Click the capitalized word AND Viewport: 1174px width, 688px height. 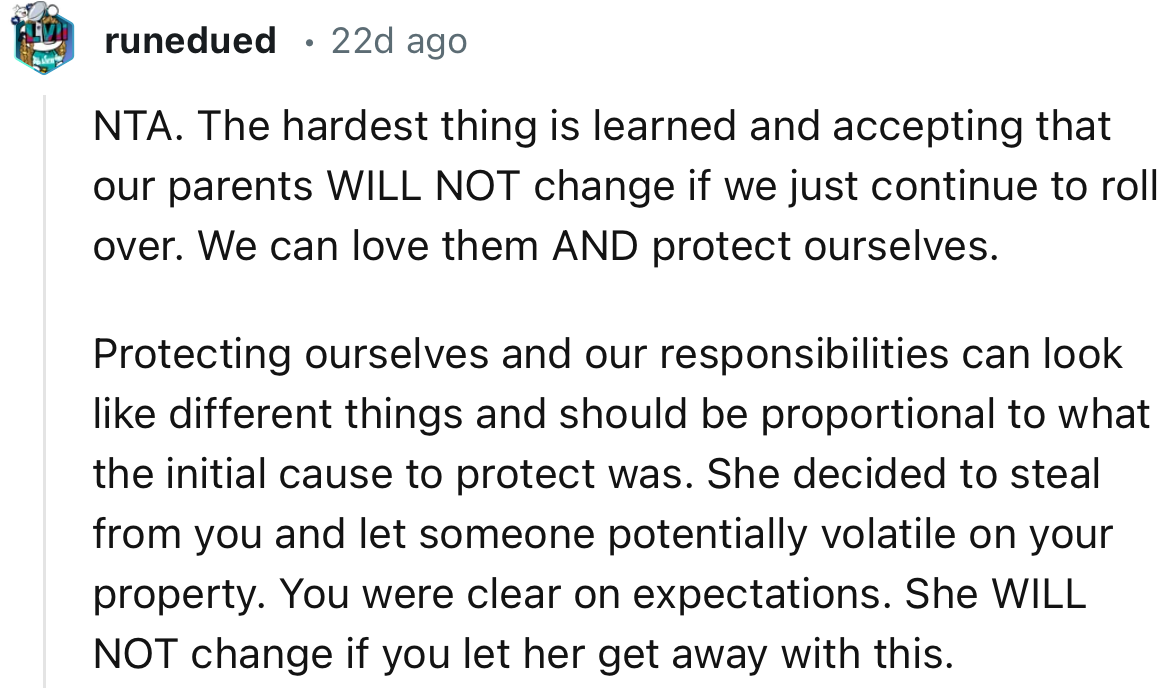point(594,245)
